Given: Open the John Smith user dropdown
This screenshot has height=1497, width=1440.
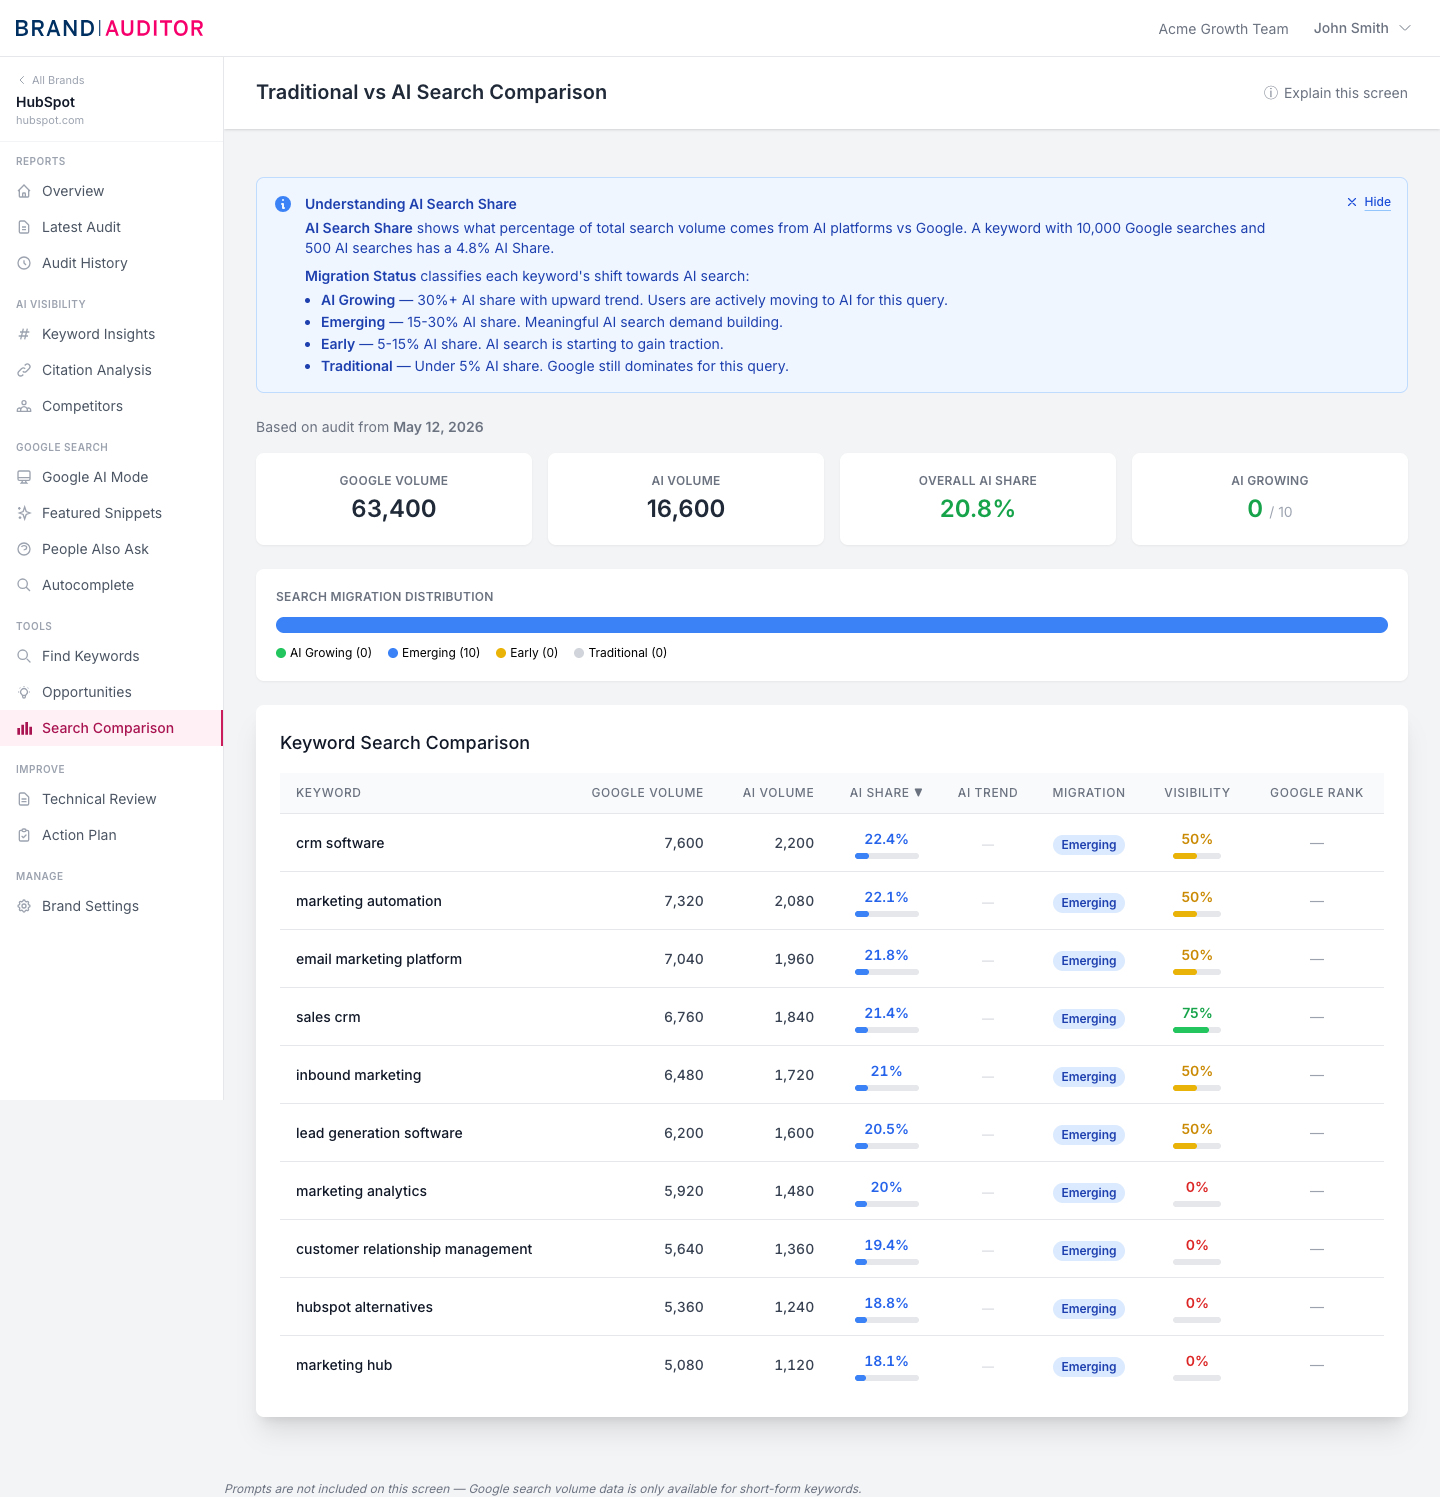Looking at the screenshot, I should [x=1362, y=28].
